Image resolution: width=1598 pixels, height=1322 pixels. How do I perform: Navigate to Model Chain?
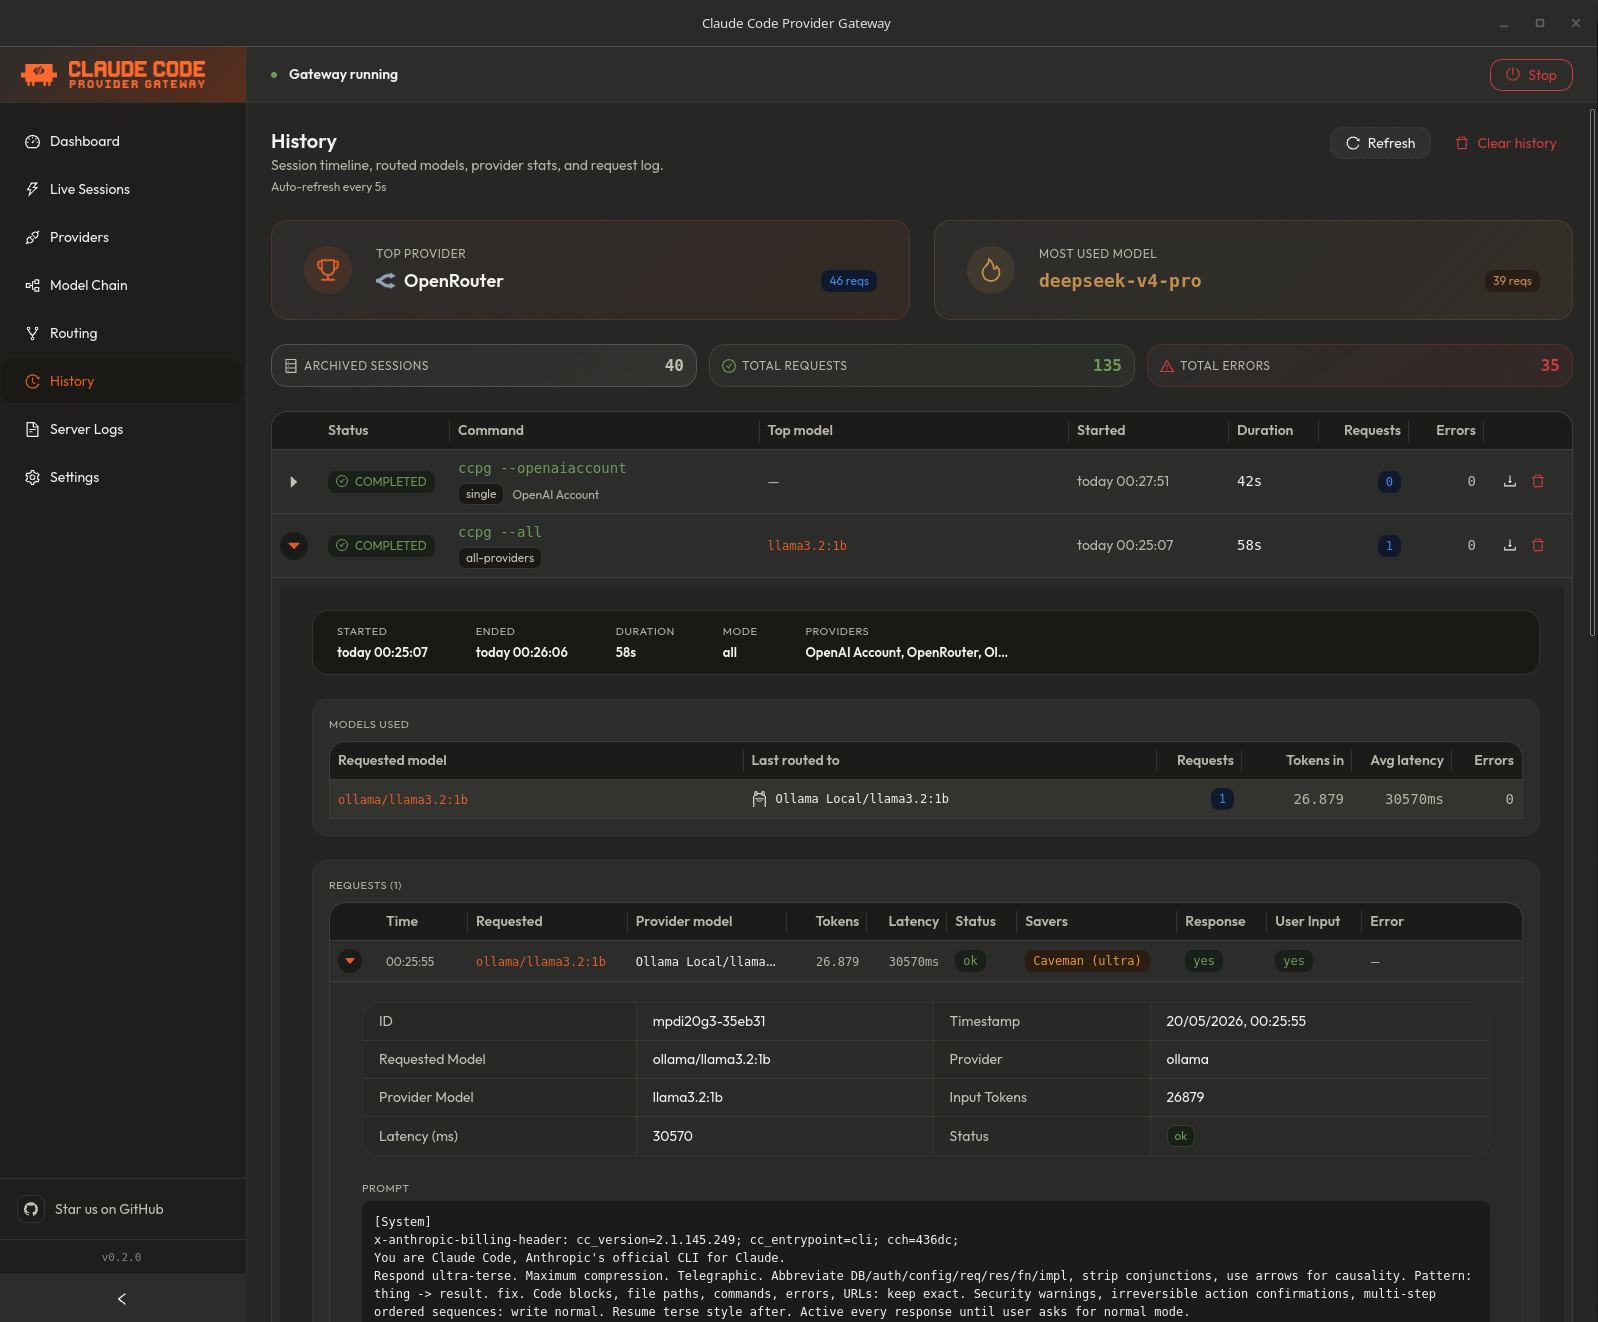pos(122,285)
